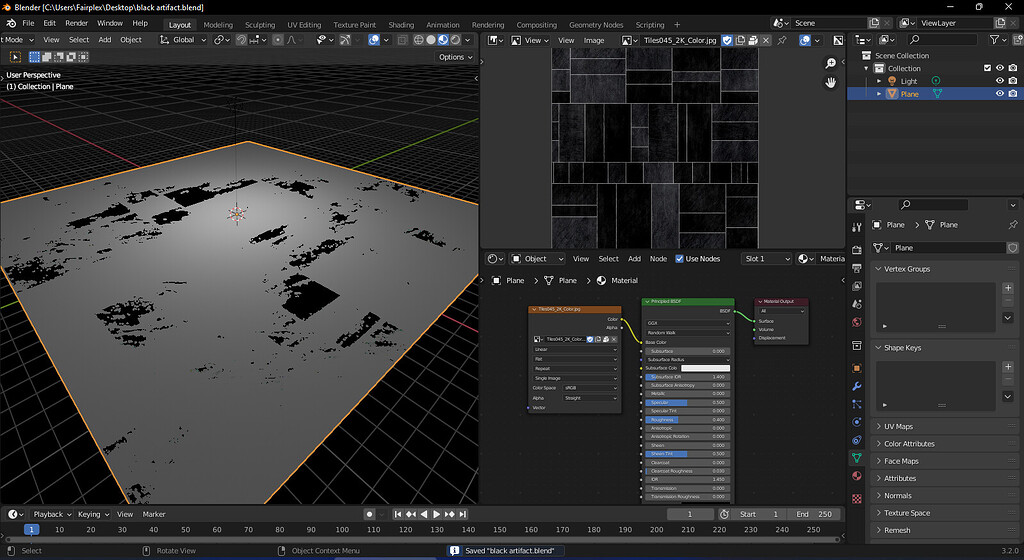Viewport: 1024px width, 560px height.
Task: Select solid viewport shading
Action: tap(431, 40)
